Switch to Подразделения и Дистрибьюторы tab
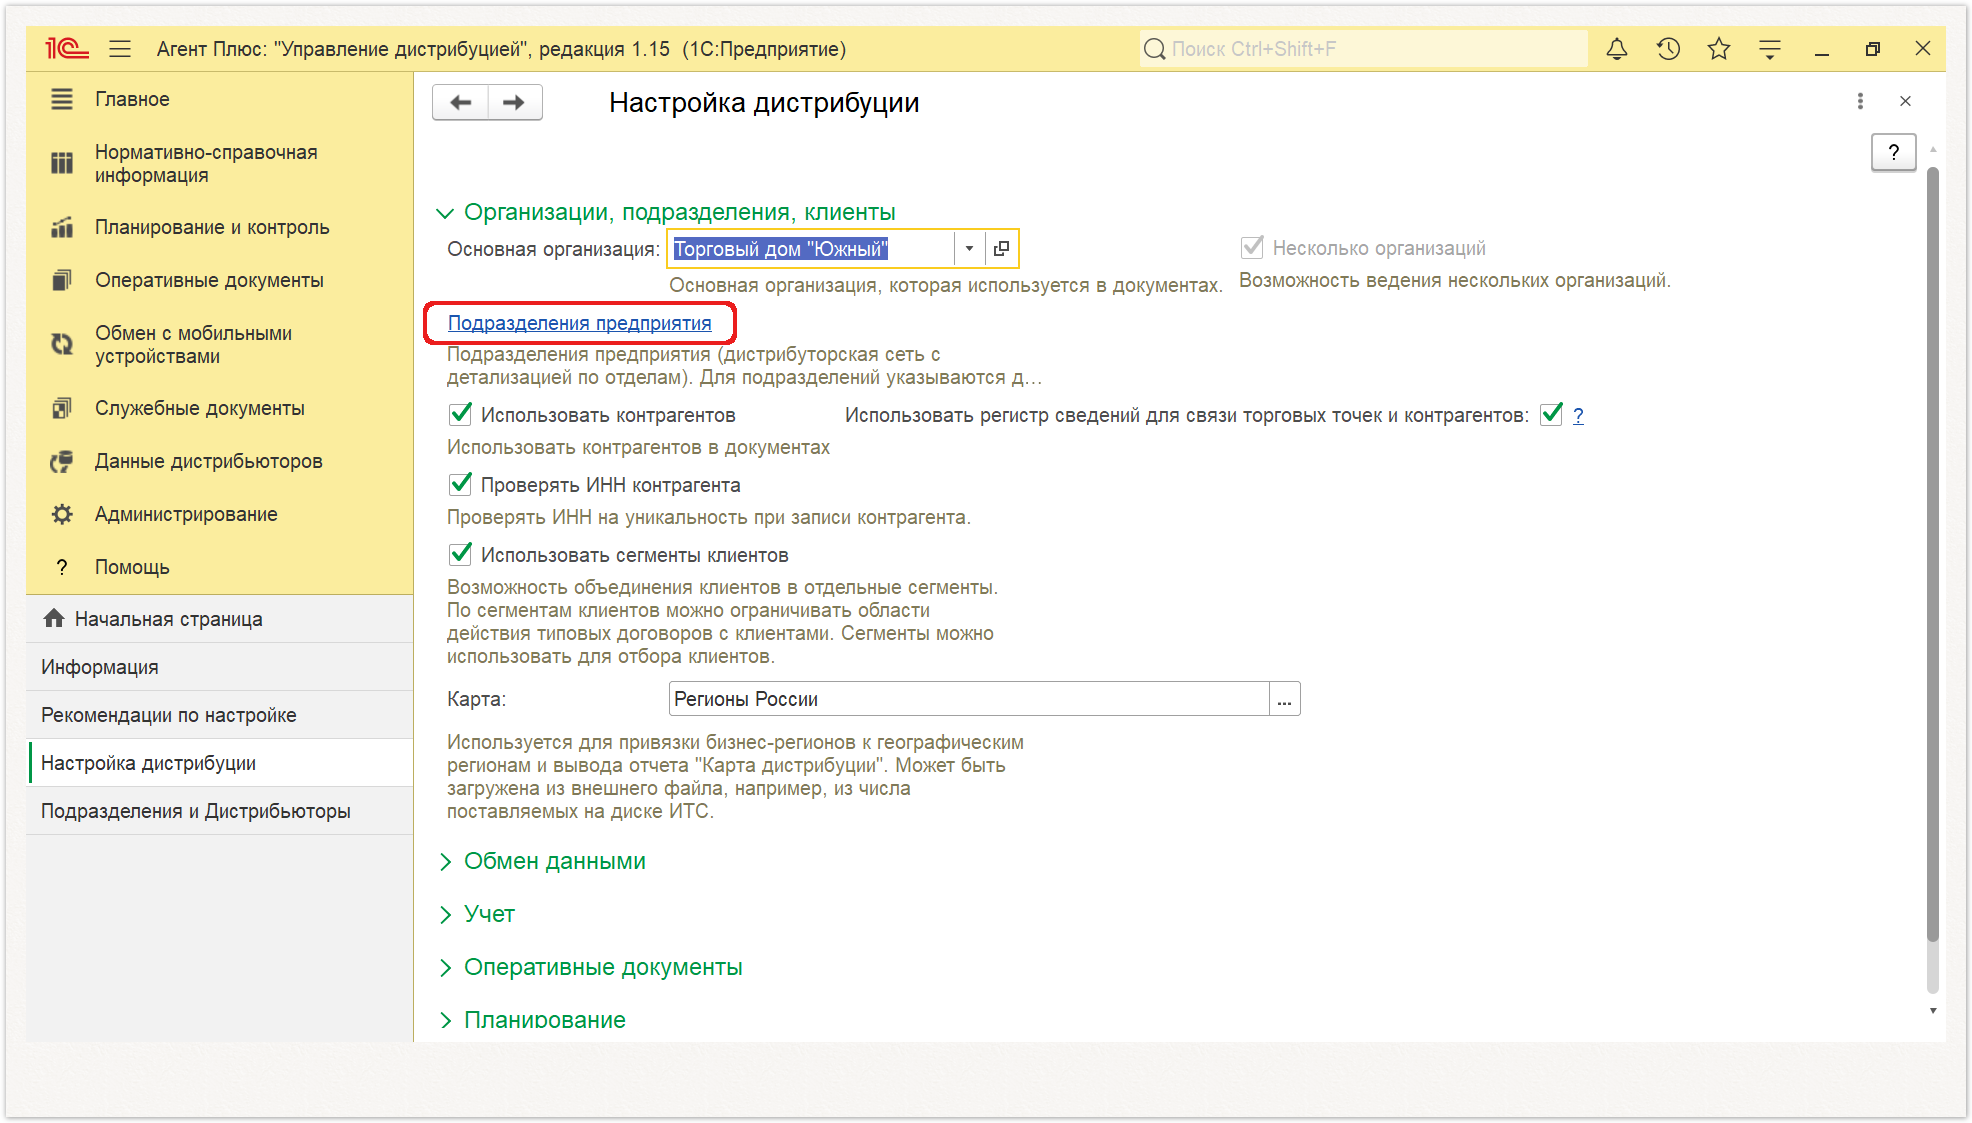The image size is (1972, 1123). (x=220, y=811)
